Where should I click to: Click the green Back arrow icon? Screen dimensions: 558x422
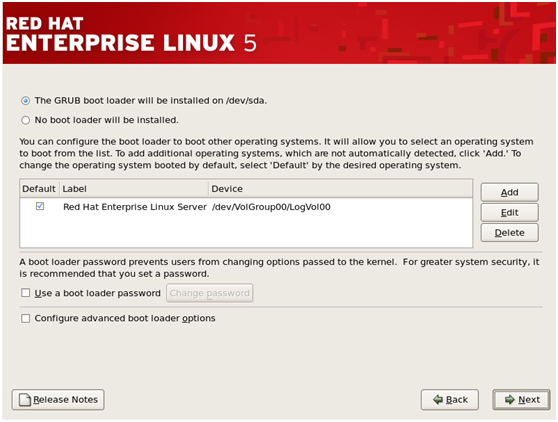pyautogui.click(x=438, y=400)
